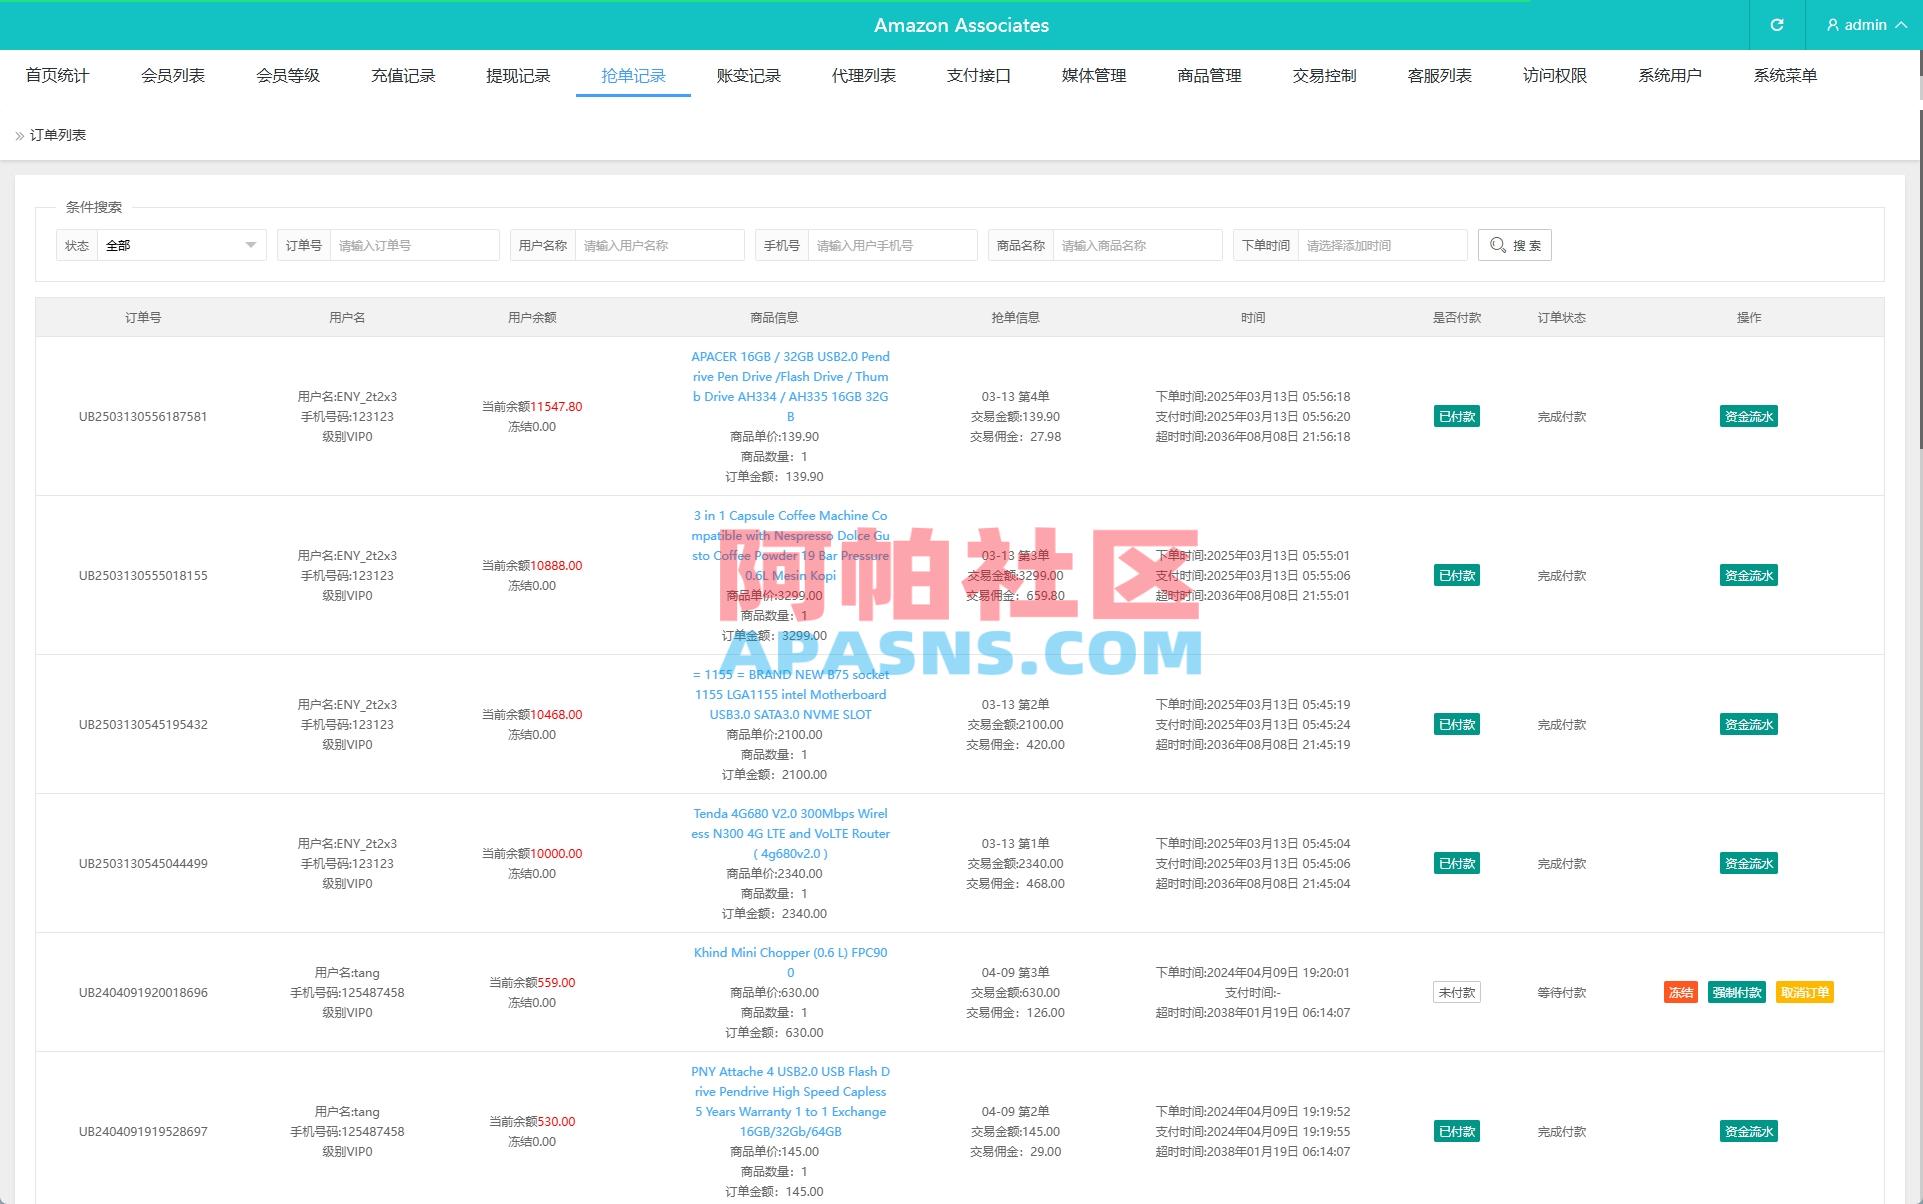Open the 下单时间 date picker field
The height and width of the screenshot is (1204, 1923).
point(1380,244)
